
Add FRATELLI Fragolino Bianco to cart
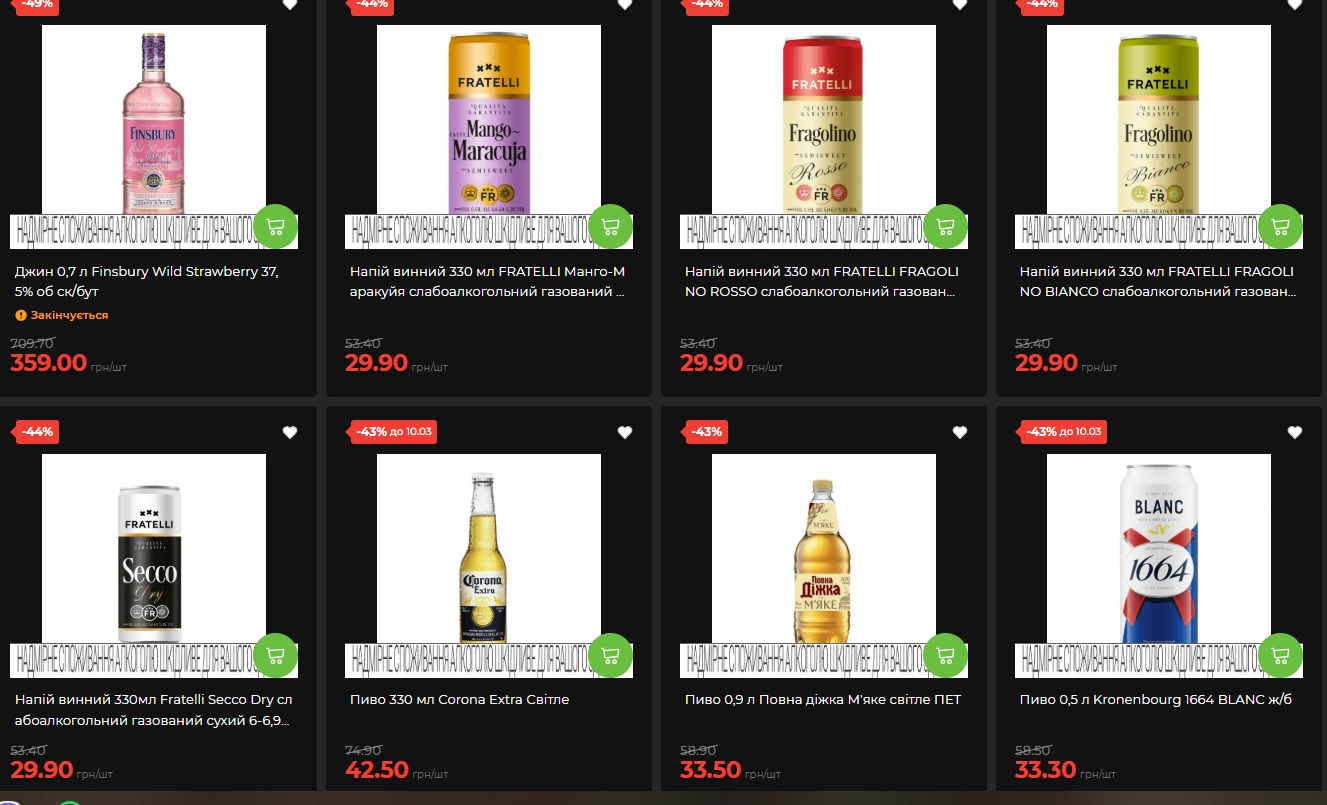point(1281,226)
